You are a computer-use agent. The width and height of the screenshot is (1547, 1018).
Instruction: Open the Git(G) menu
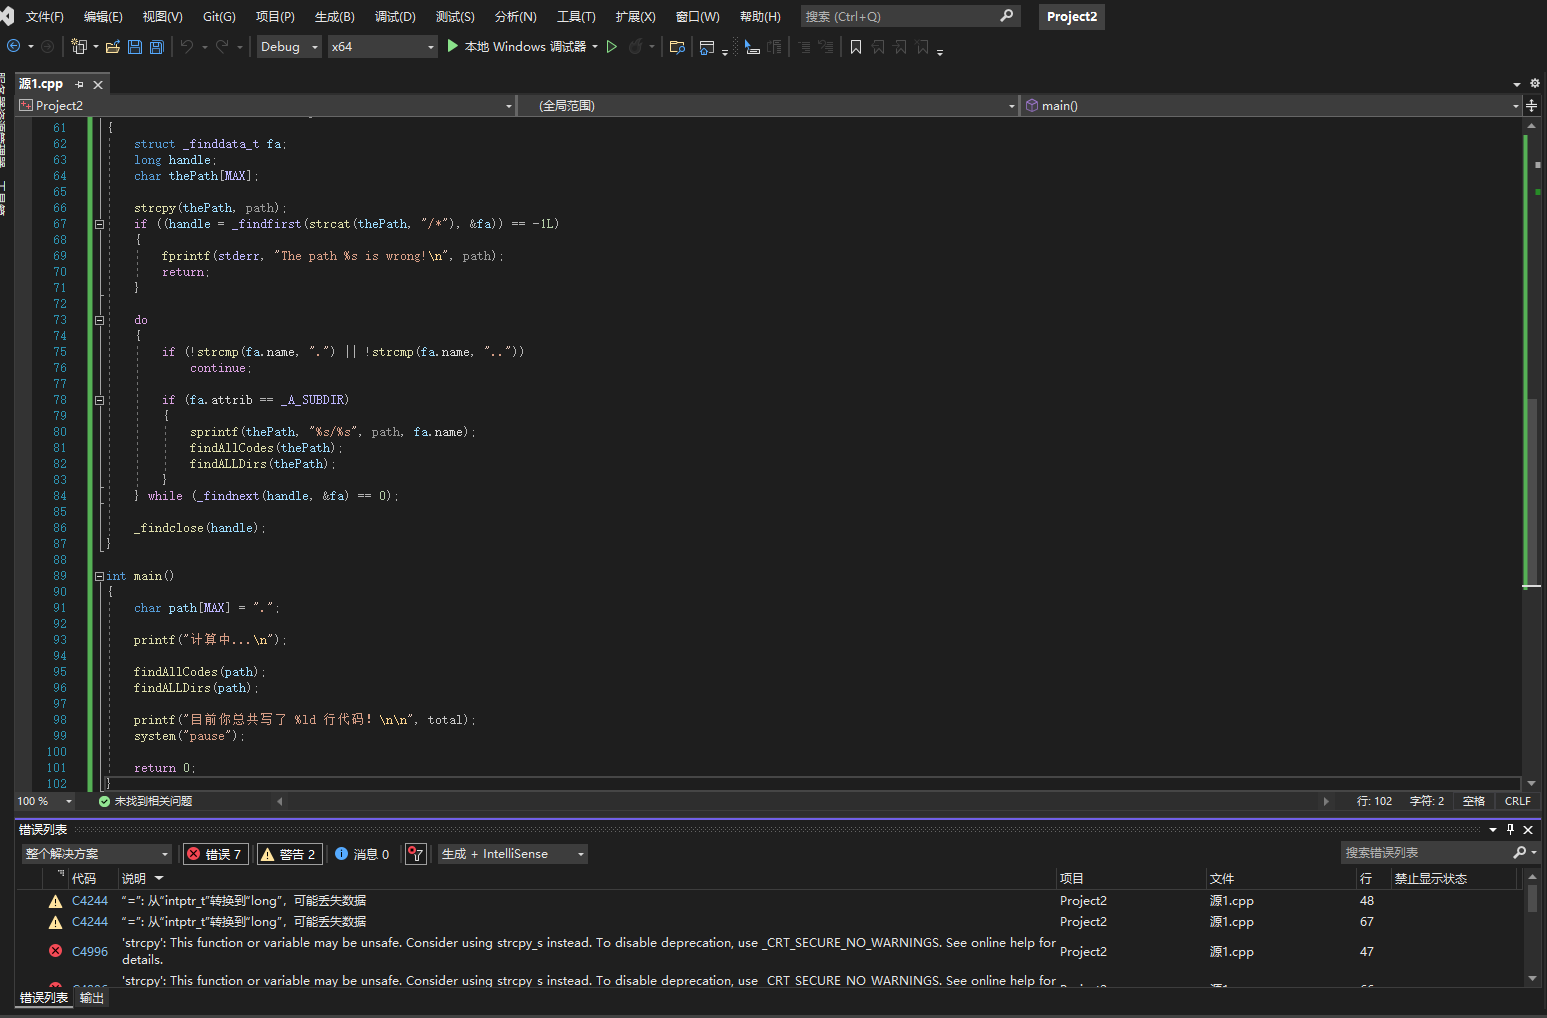pyautogui.click(x=219, y=16)
